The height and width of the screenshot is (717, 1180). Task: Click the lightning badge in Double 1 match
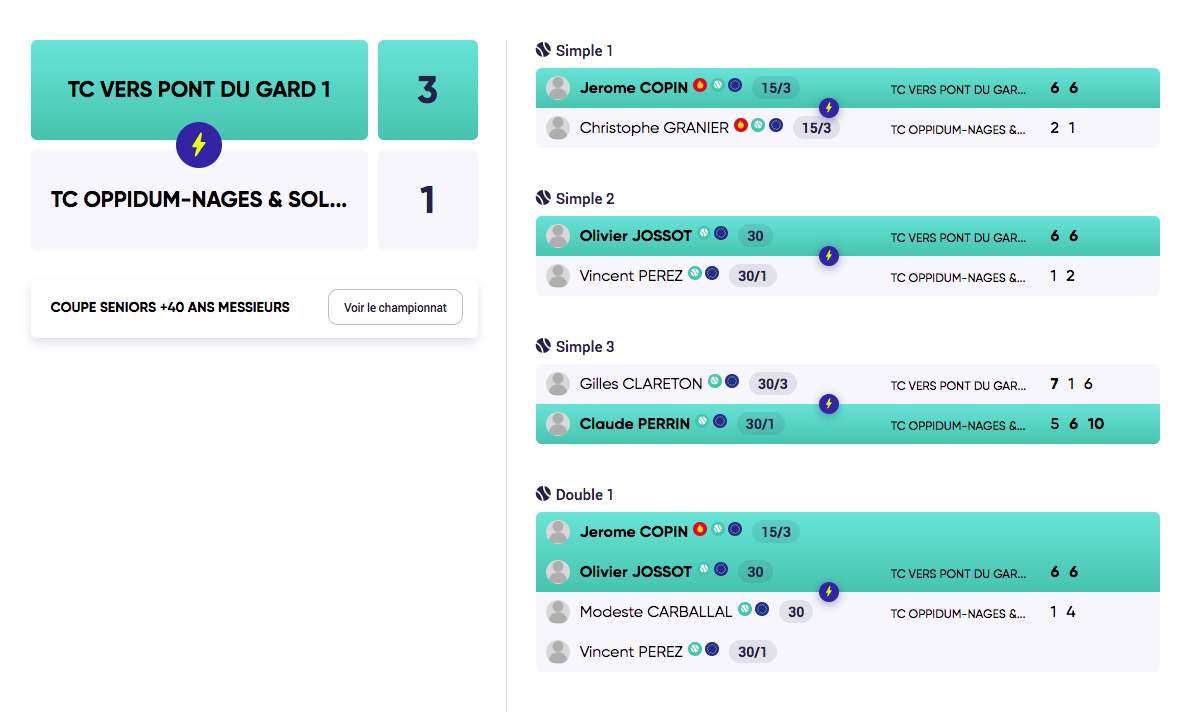pyautogui.click(x=828, y=592)
